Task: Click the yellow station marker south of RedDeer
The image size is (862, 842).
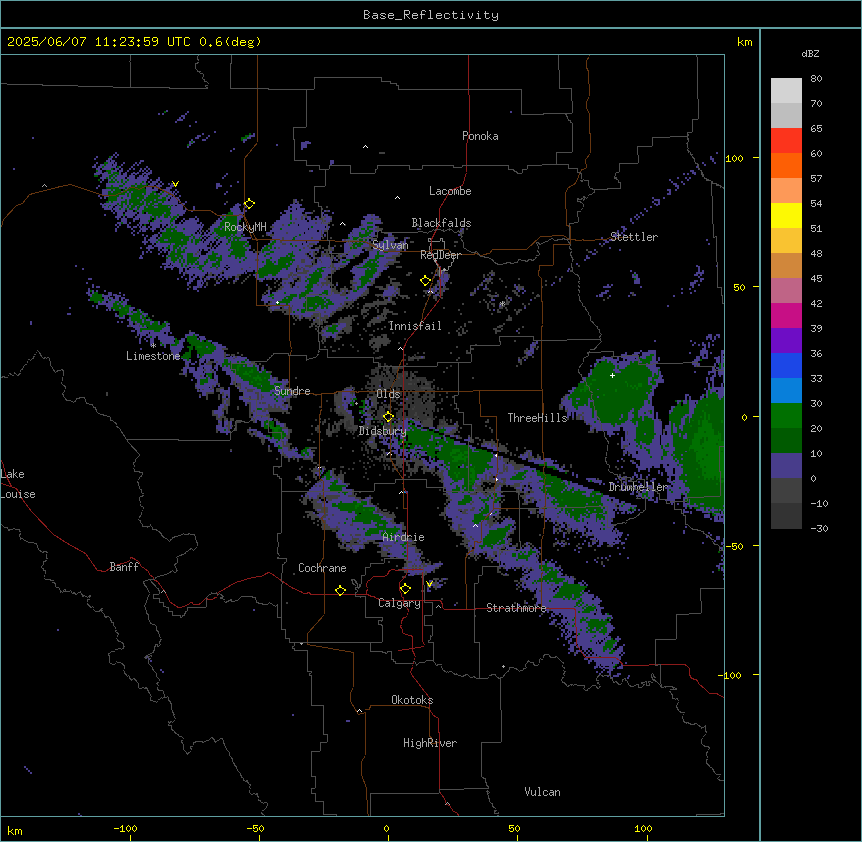Action: [x=425, y=281]
